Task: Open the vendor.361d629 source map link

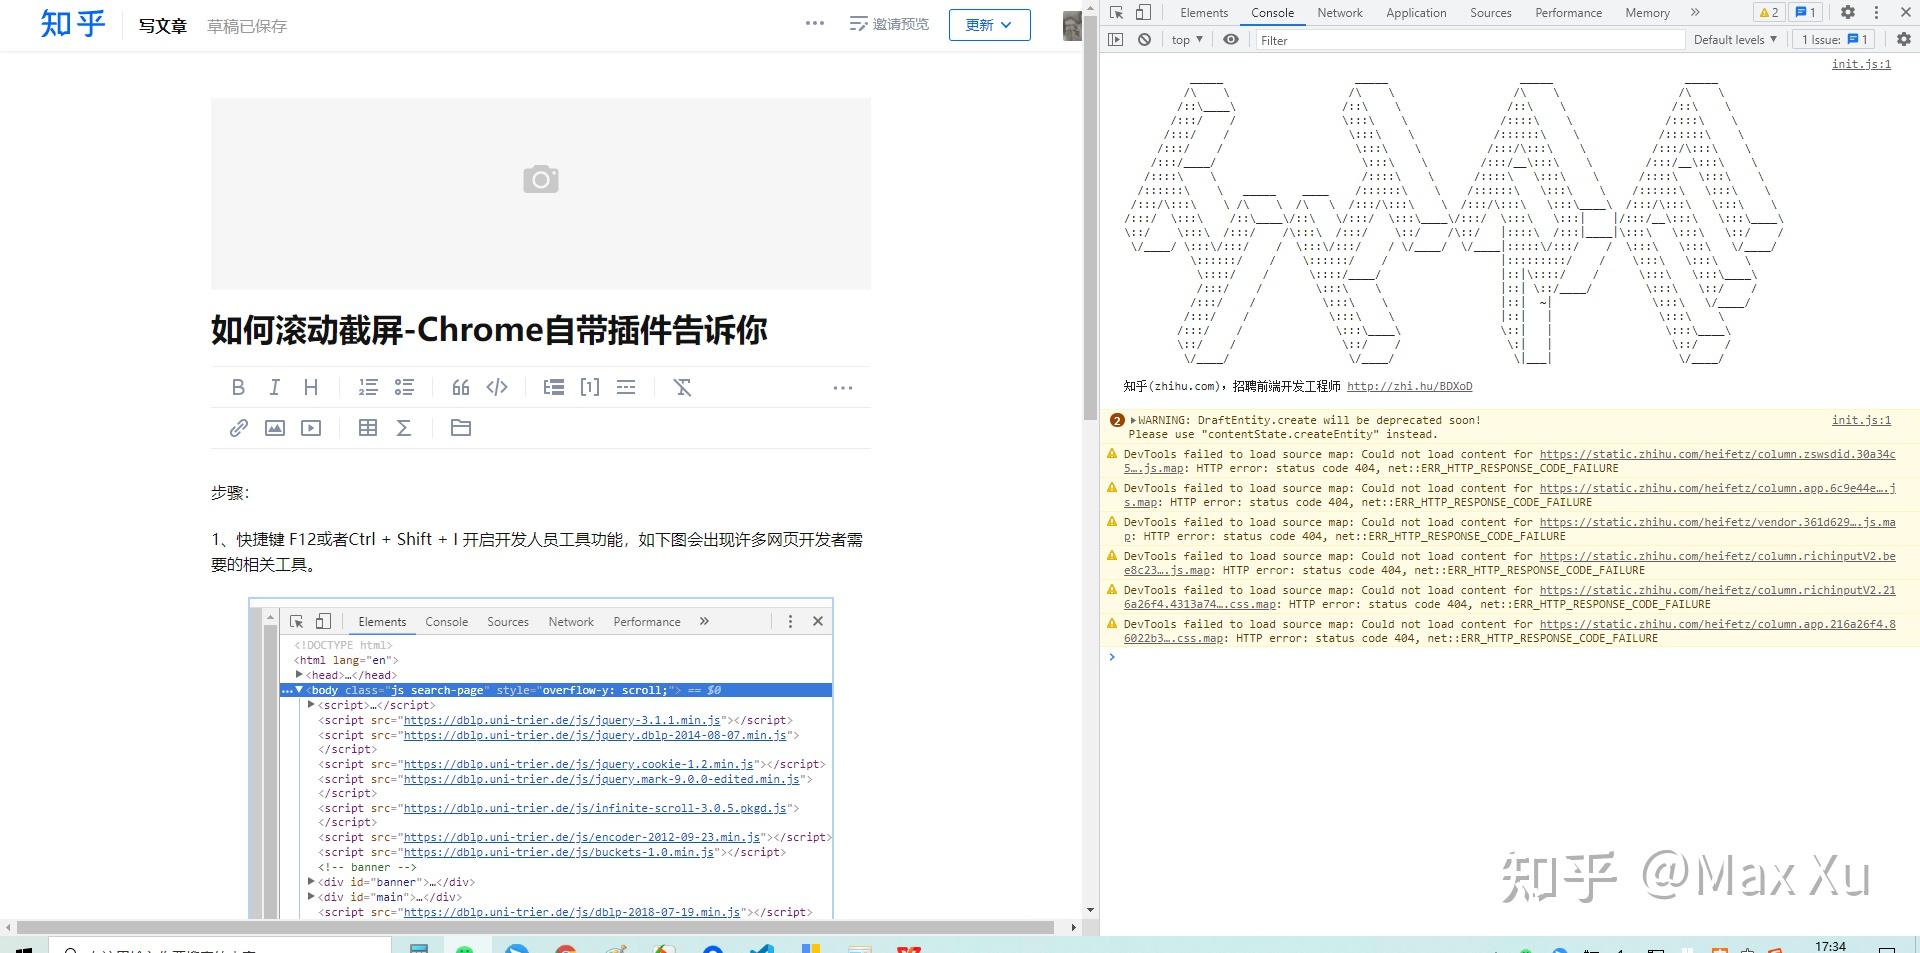Action: (x=1717, y=522)
